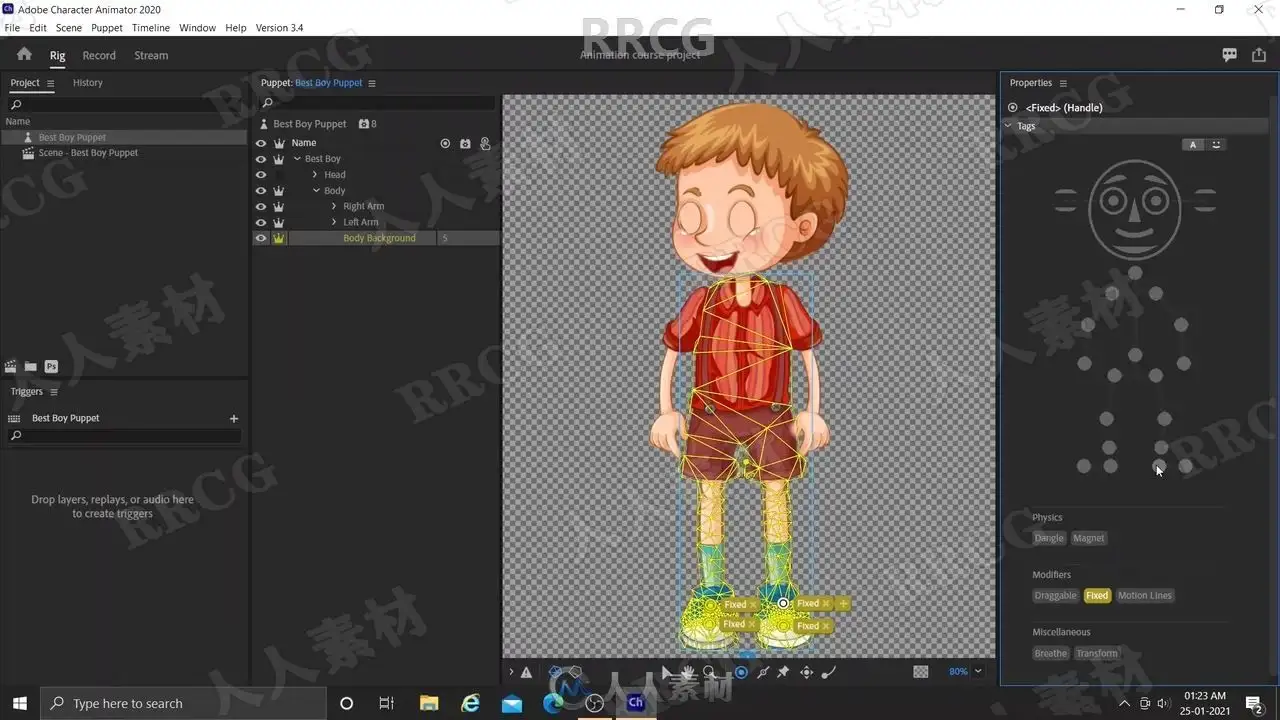1280x720 pixels.
Task: Open Adobe Character Animator in taskbar
Action: [635, 703]
